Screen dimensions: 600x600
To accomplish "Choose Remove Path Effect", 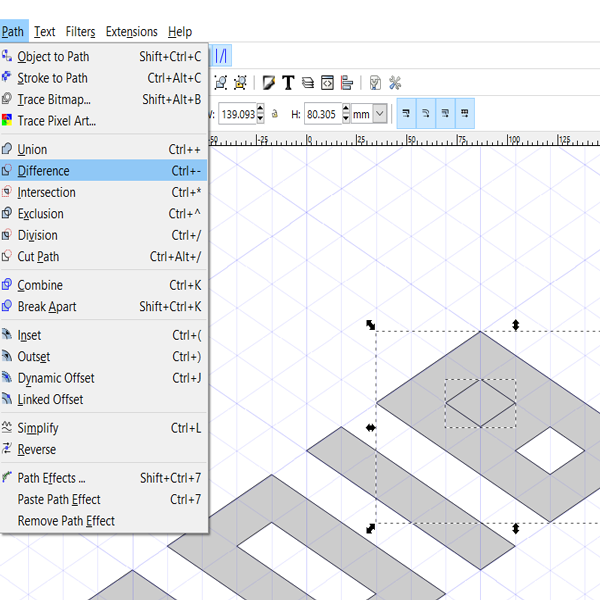I will (103, 521).
